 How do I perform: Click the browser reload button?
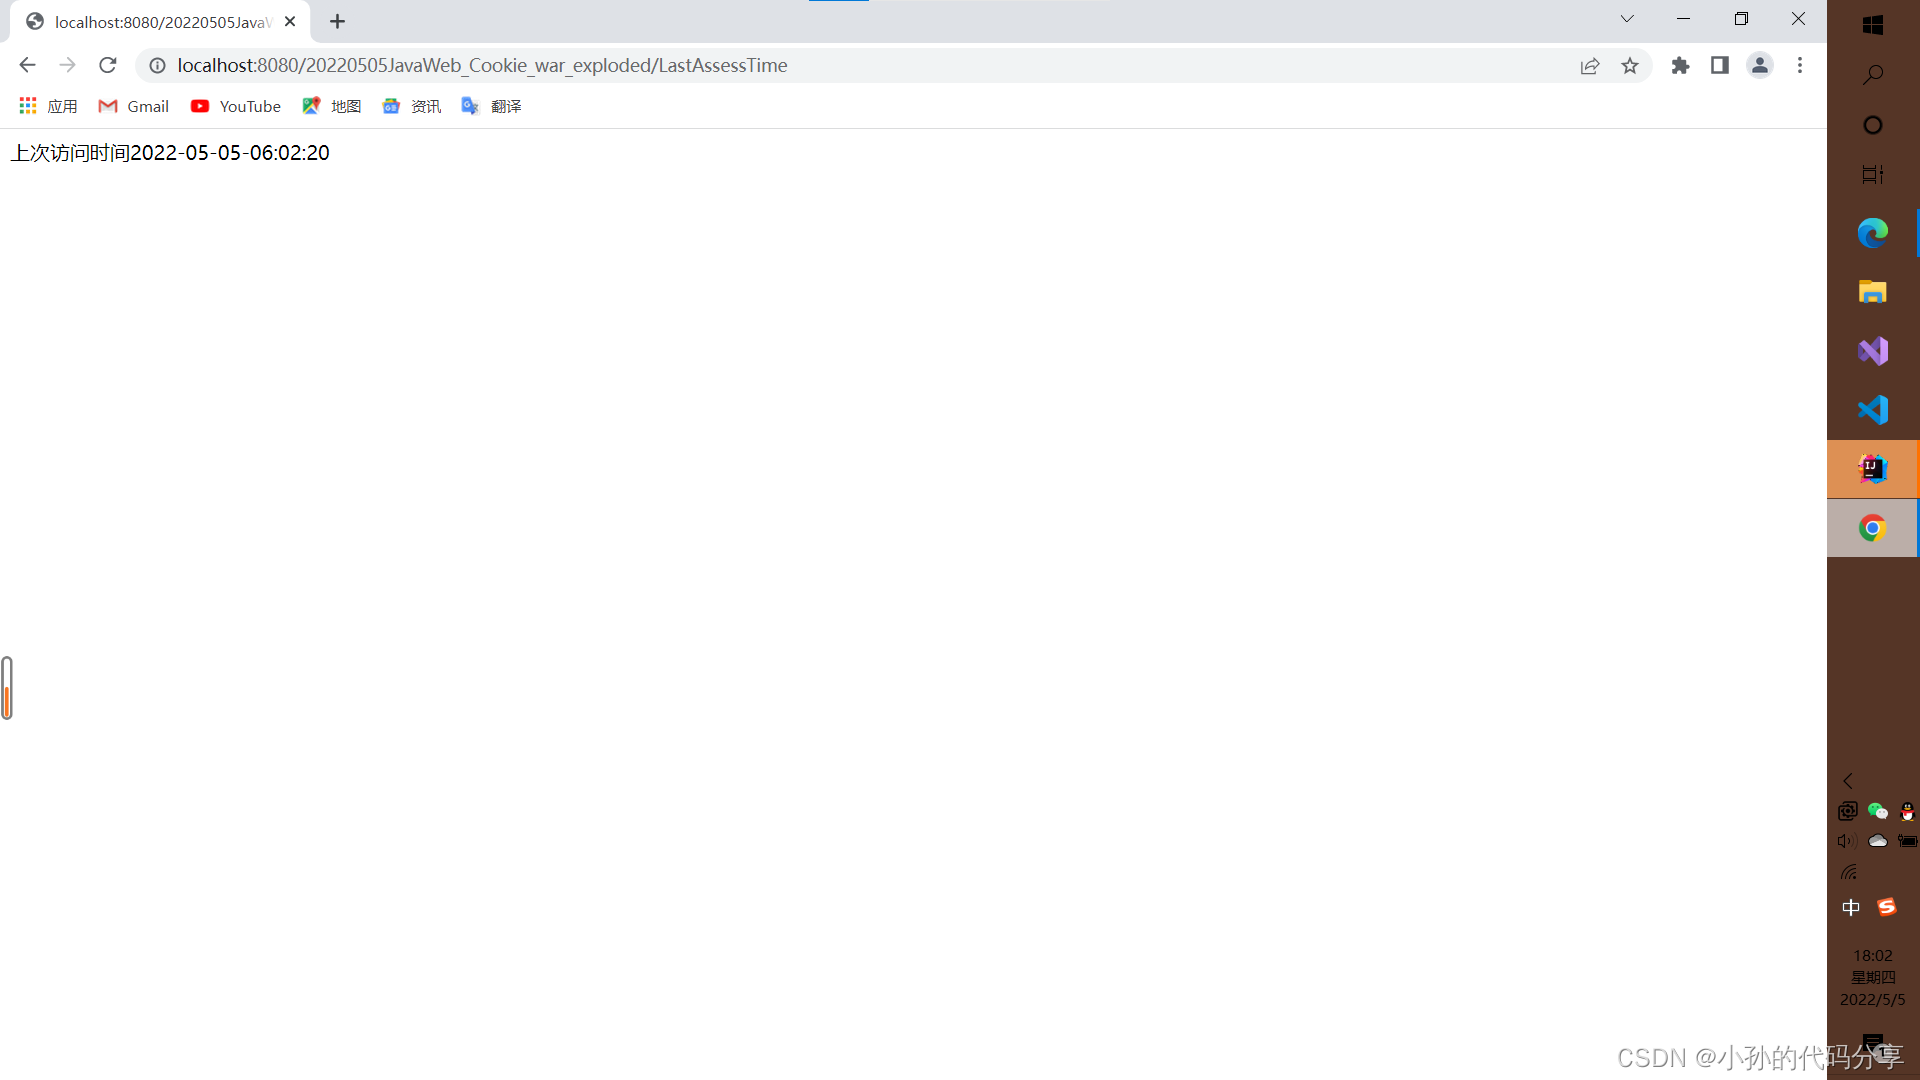pos(108,65)
